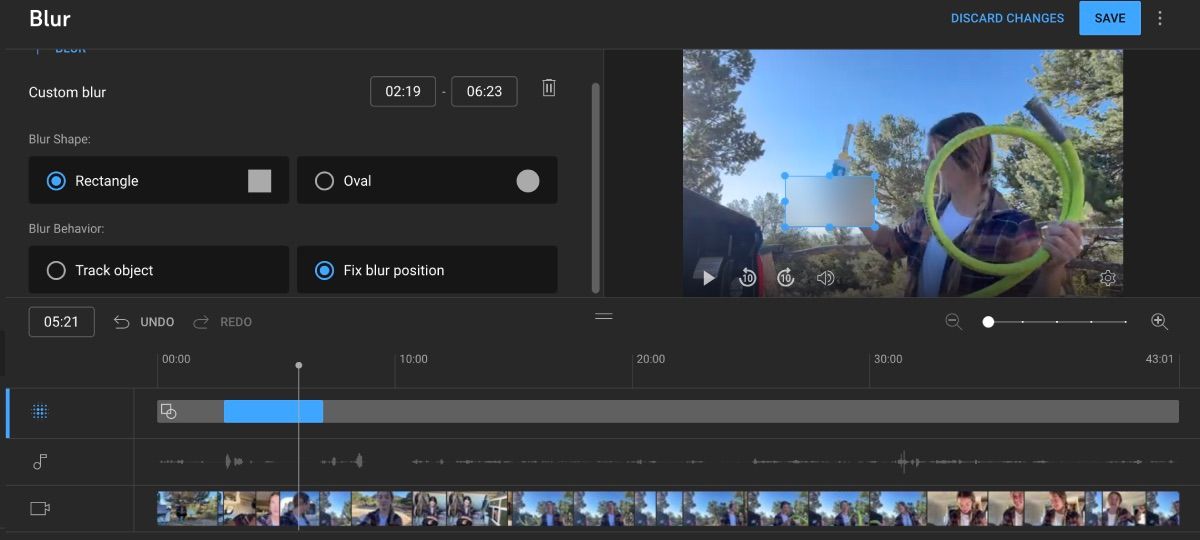Open the more options menu
This screenshot has height=540, width=1200.
pyautogui.click(x=1160, y=18)
